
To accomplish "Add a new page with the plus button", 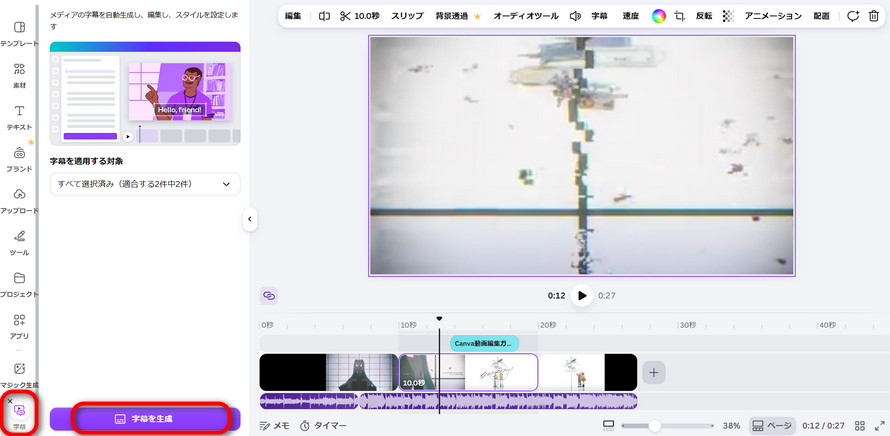I will click(654, 372).
